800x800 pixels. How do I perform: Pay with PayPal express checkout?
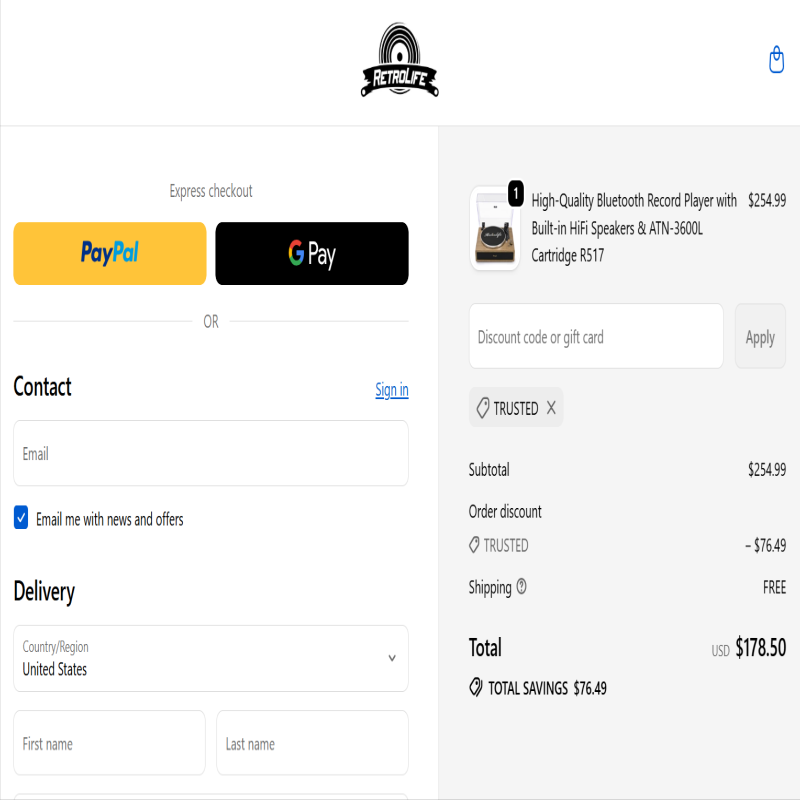pos(110,254)
